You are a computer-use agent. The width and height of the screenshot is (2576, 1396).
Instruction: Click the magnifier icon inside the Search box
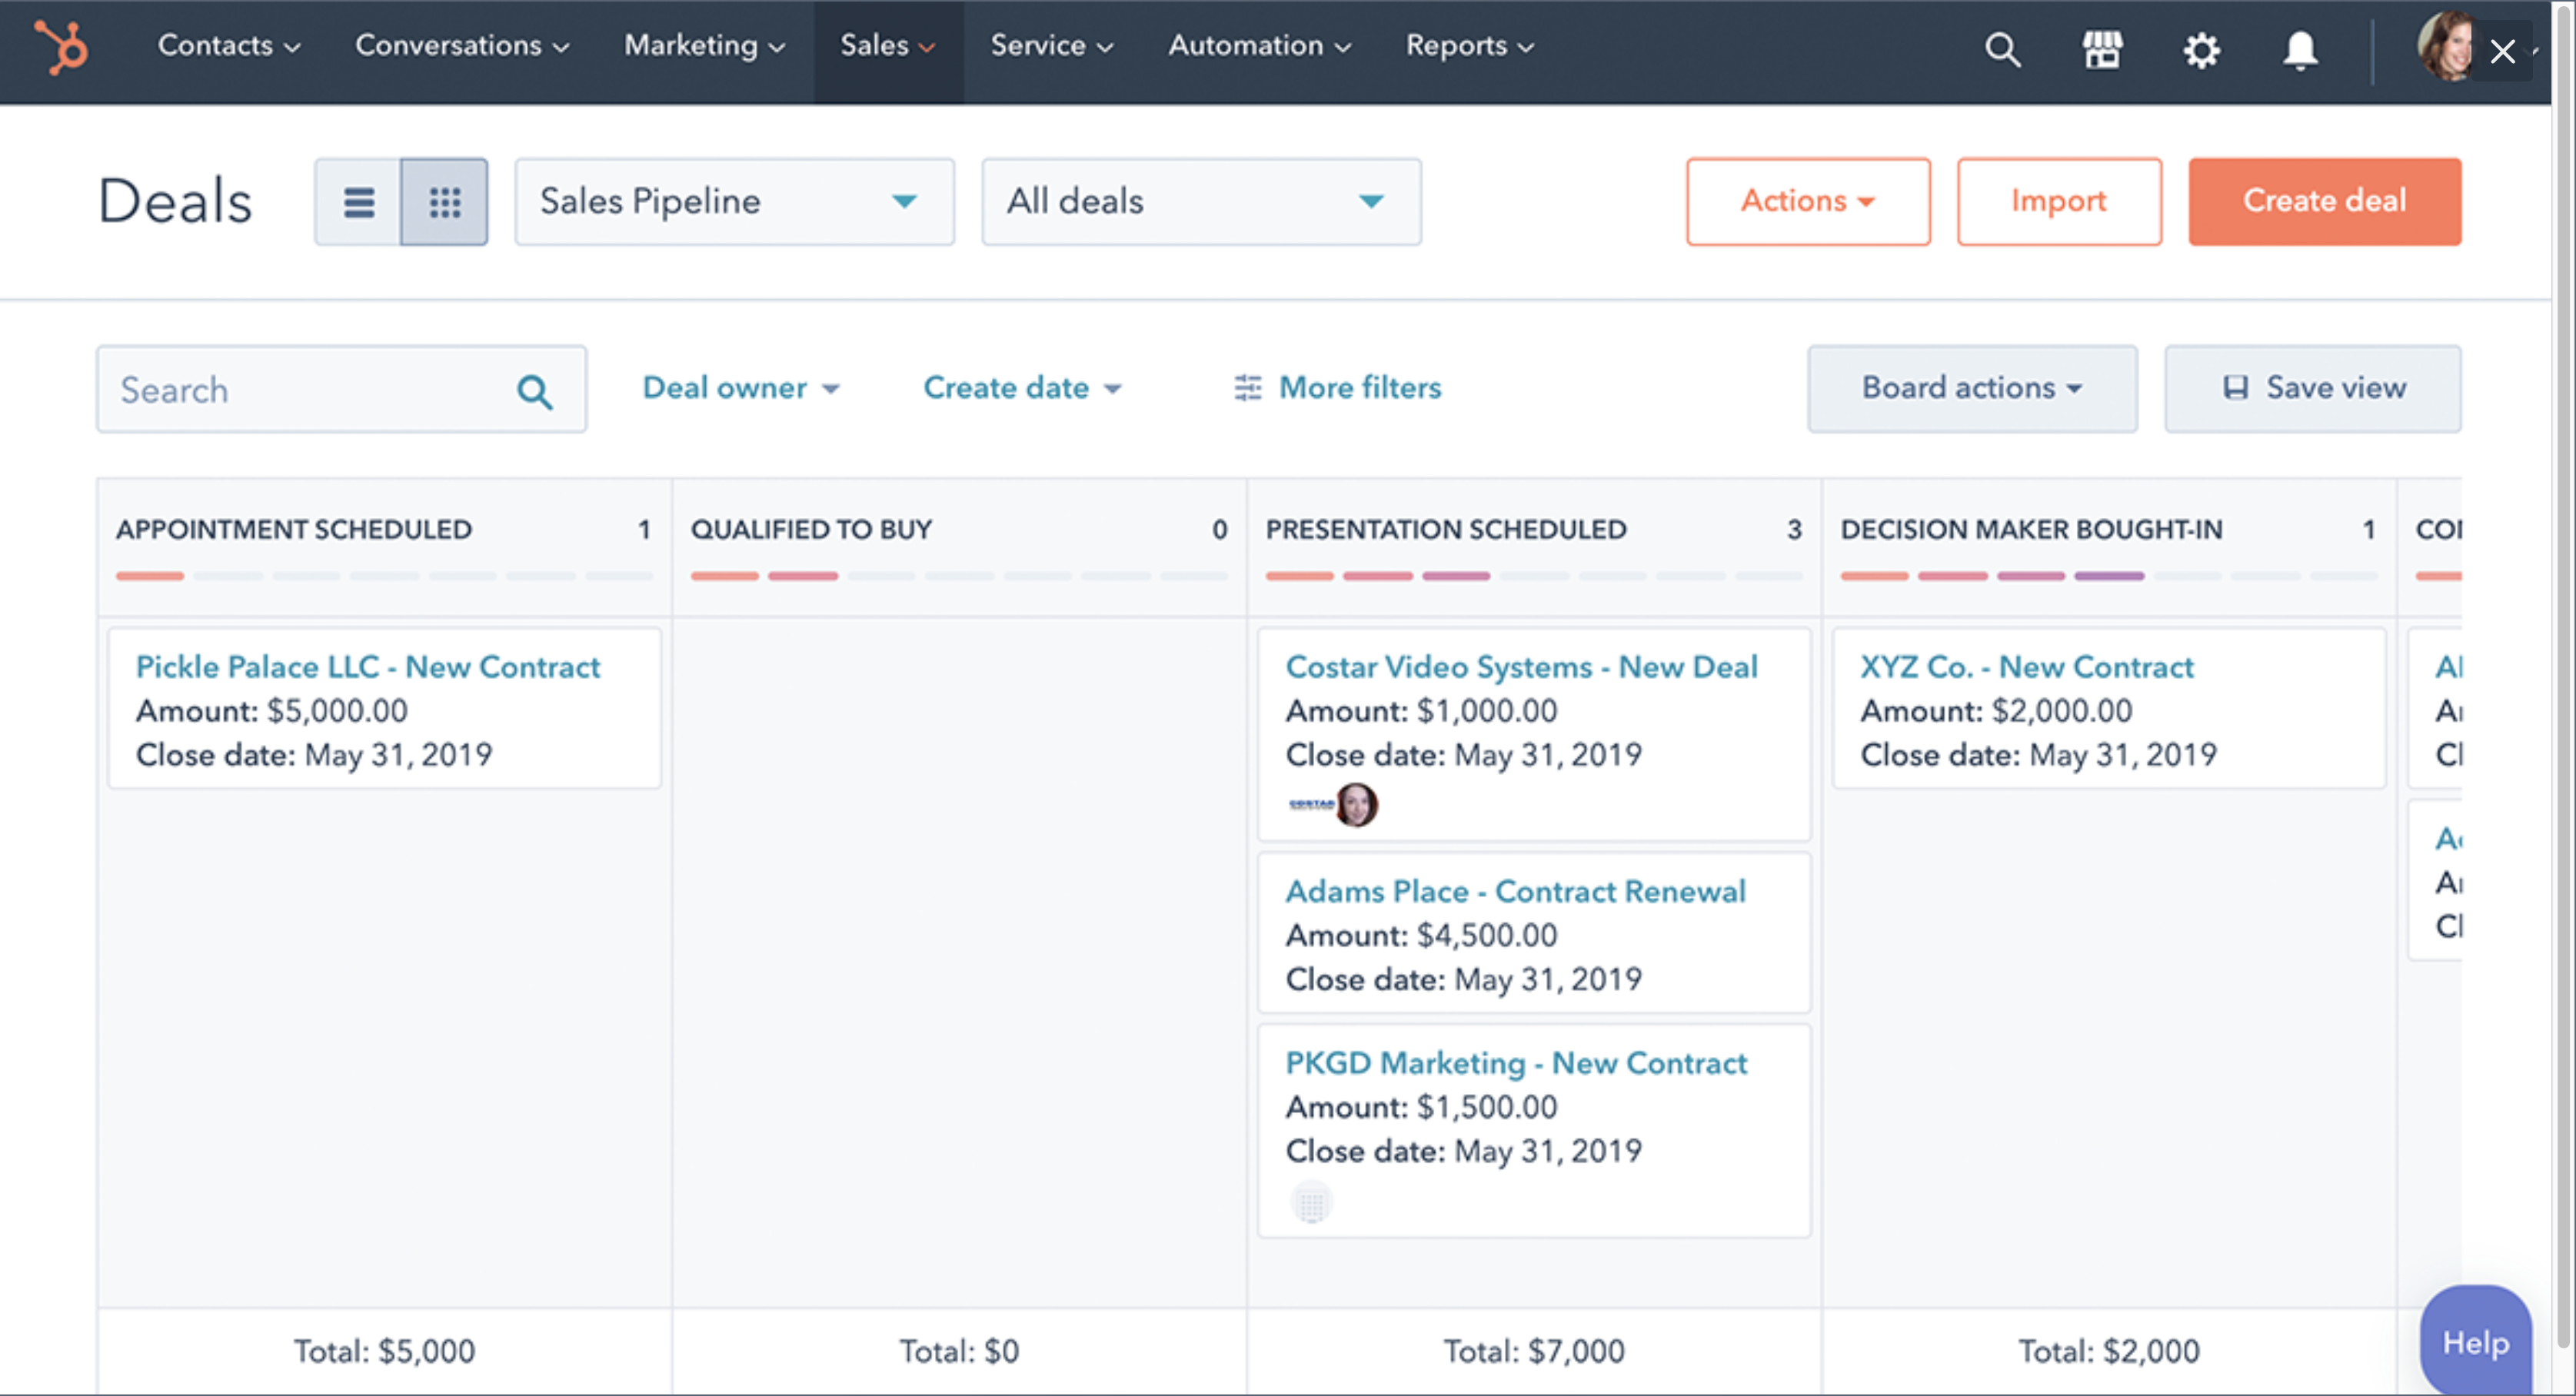pos(535,391)
